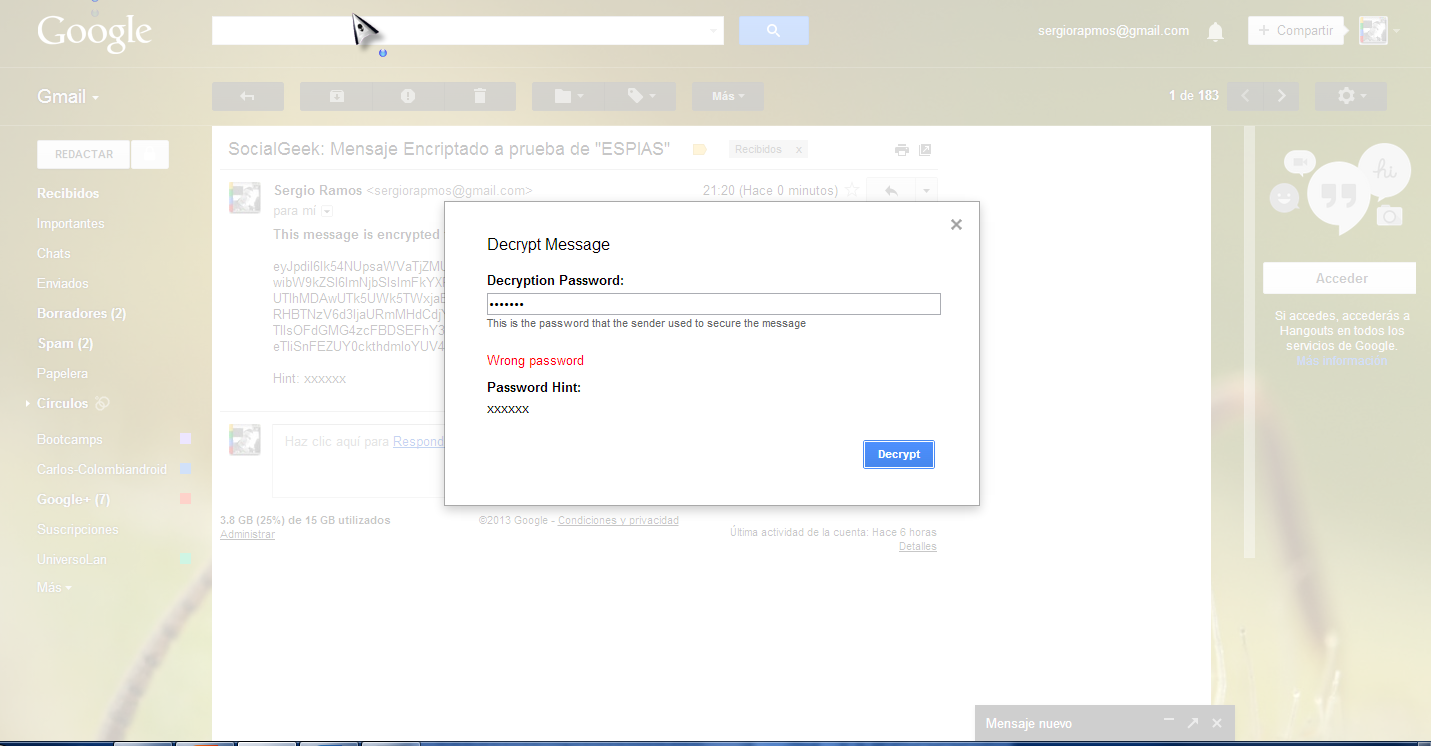Click the trash delete icon
1431x746 pixels.
(480, 96)
